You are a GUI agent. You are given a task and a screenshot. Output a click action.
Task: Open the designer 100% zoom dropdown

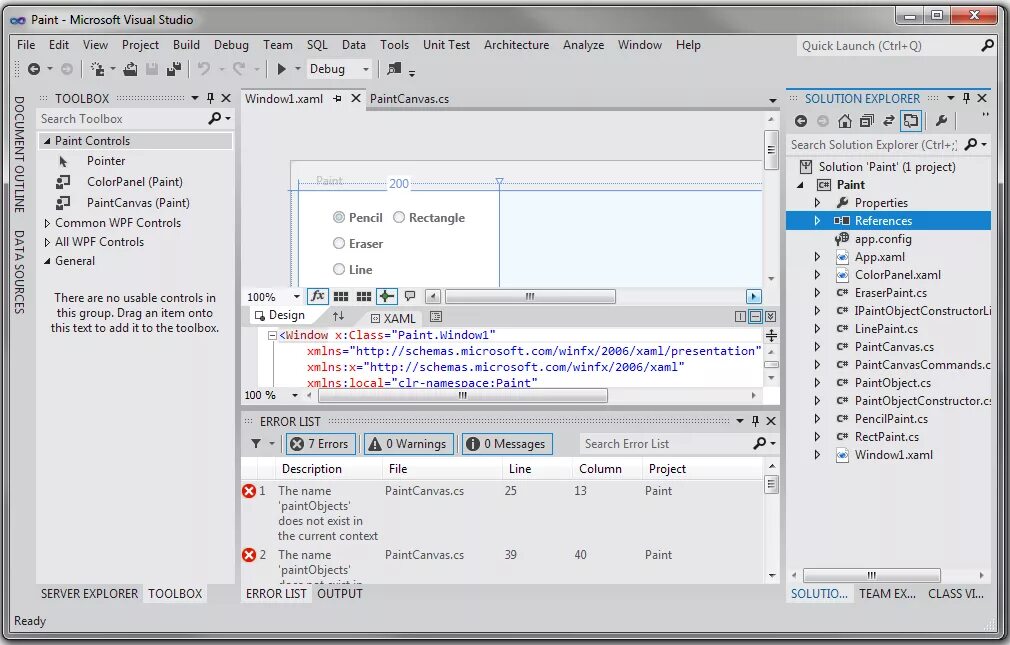coord(296,296)
